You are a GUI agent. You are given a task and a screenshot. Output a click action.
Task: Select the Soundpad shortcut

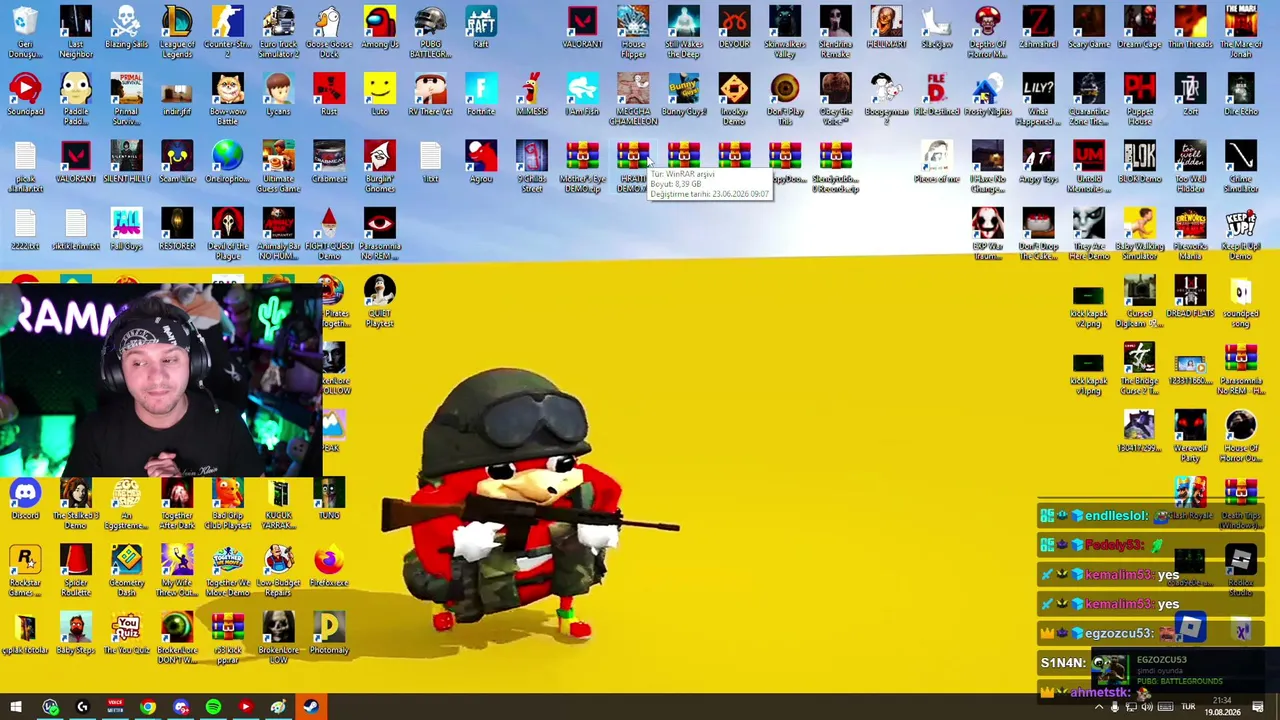click(25, 95)
